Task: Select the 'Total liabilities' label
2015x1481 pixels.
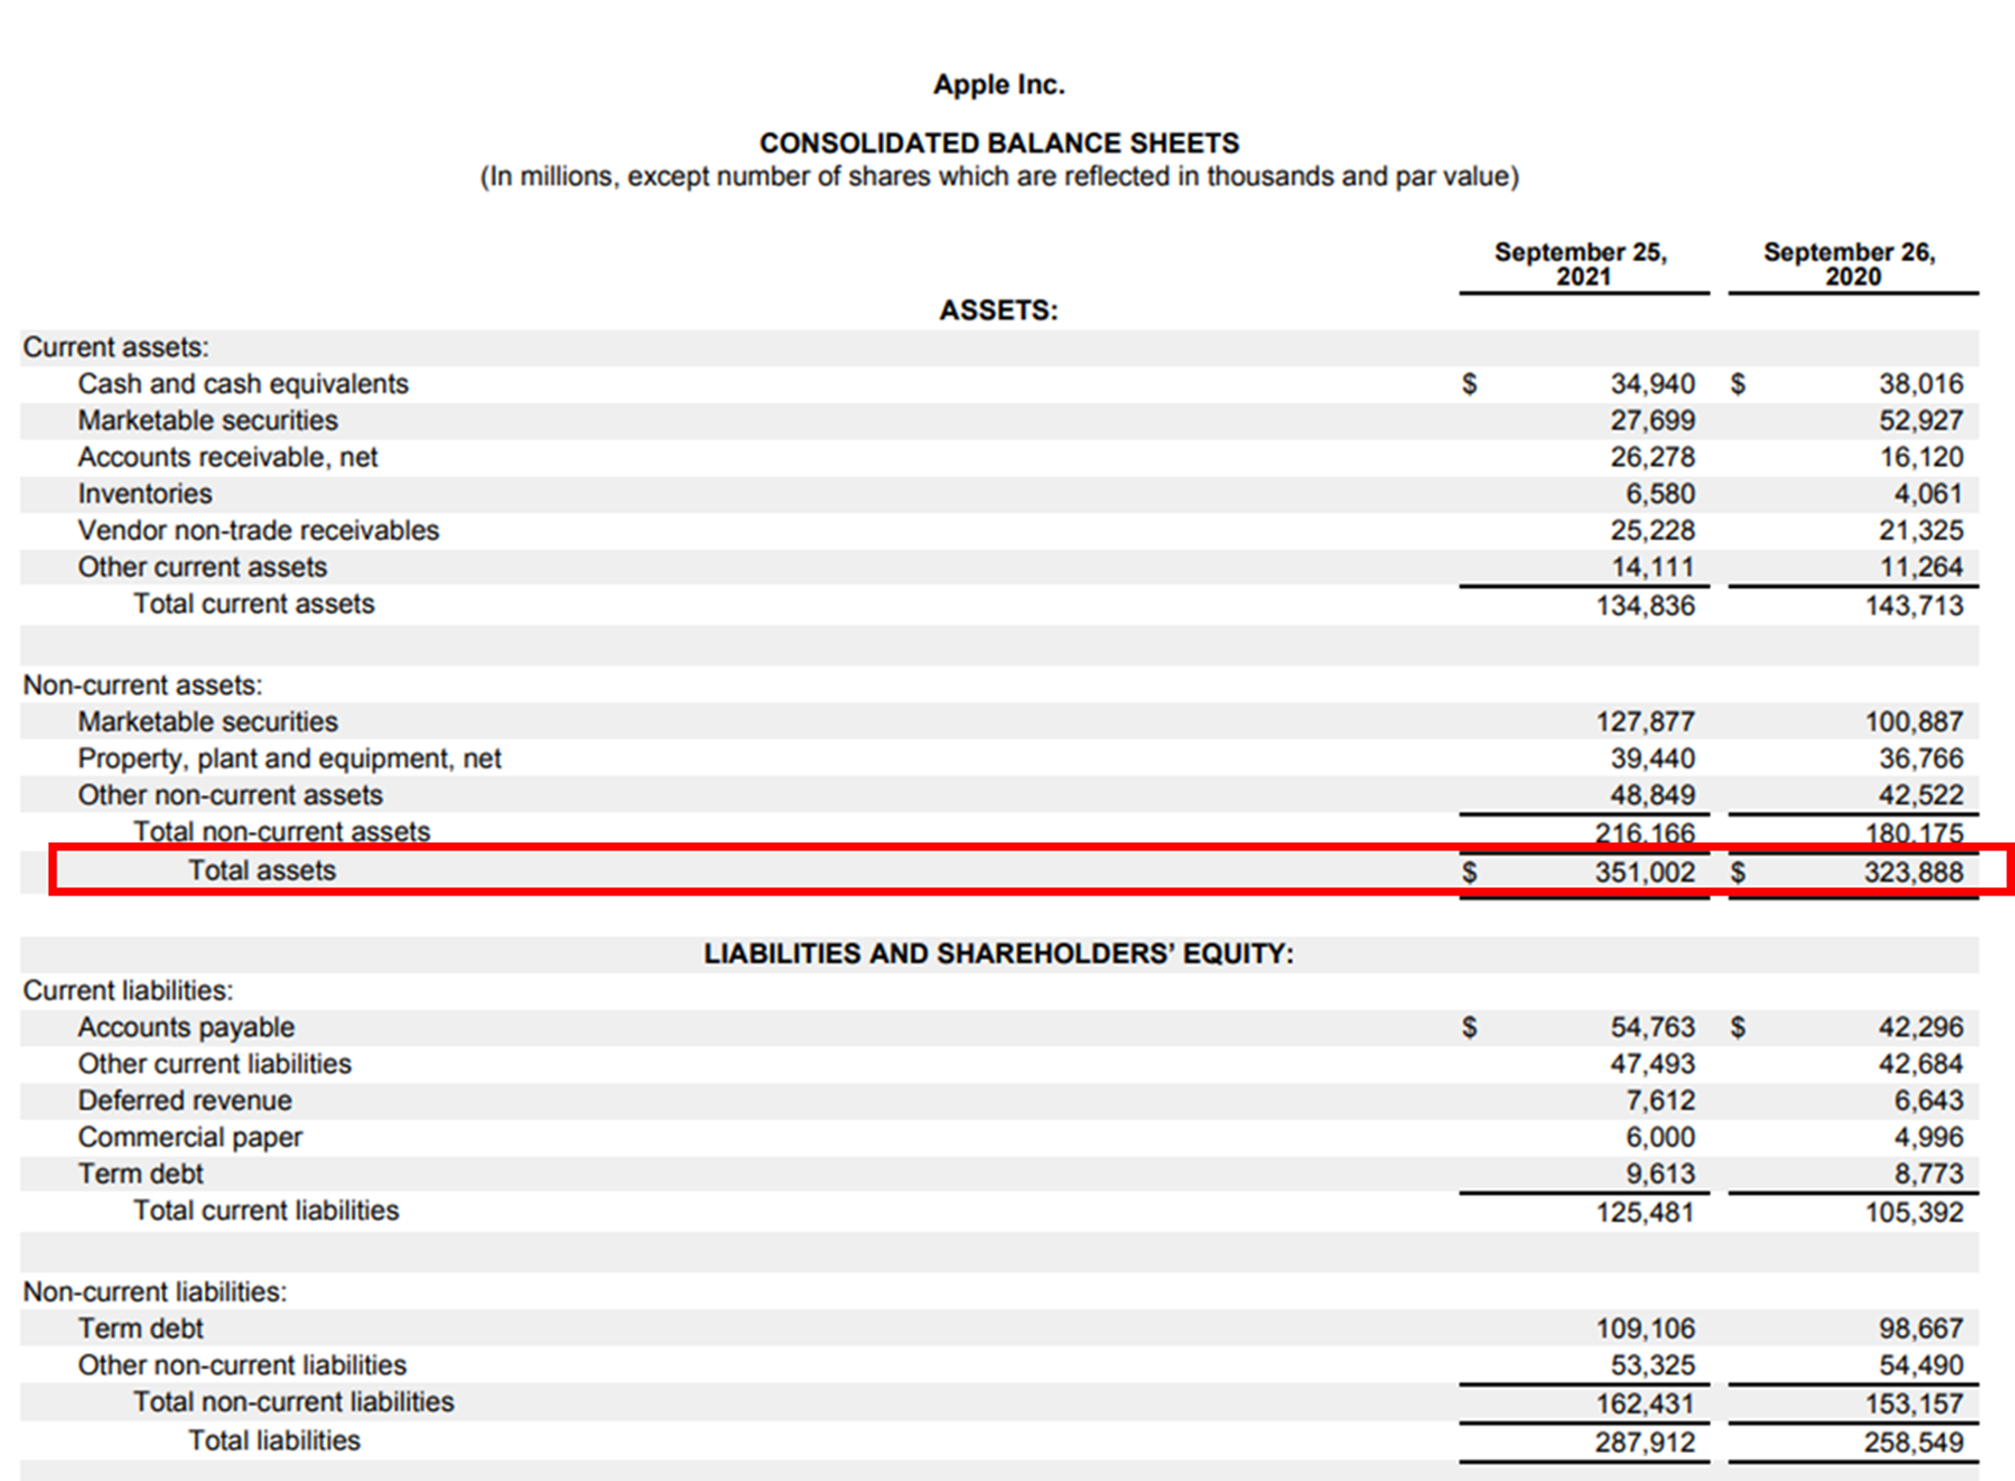Action: 274,1441
